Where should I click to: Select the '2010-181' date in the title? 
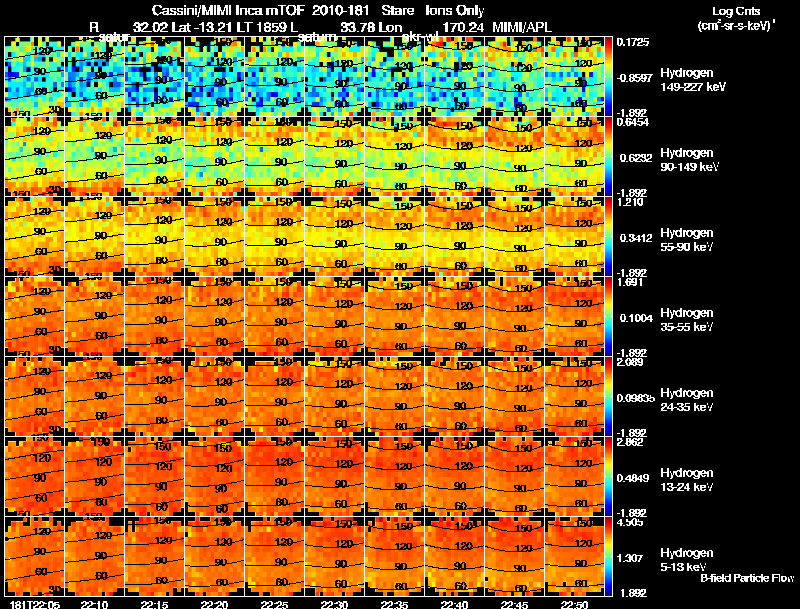click(x=340, y=11)
